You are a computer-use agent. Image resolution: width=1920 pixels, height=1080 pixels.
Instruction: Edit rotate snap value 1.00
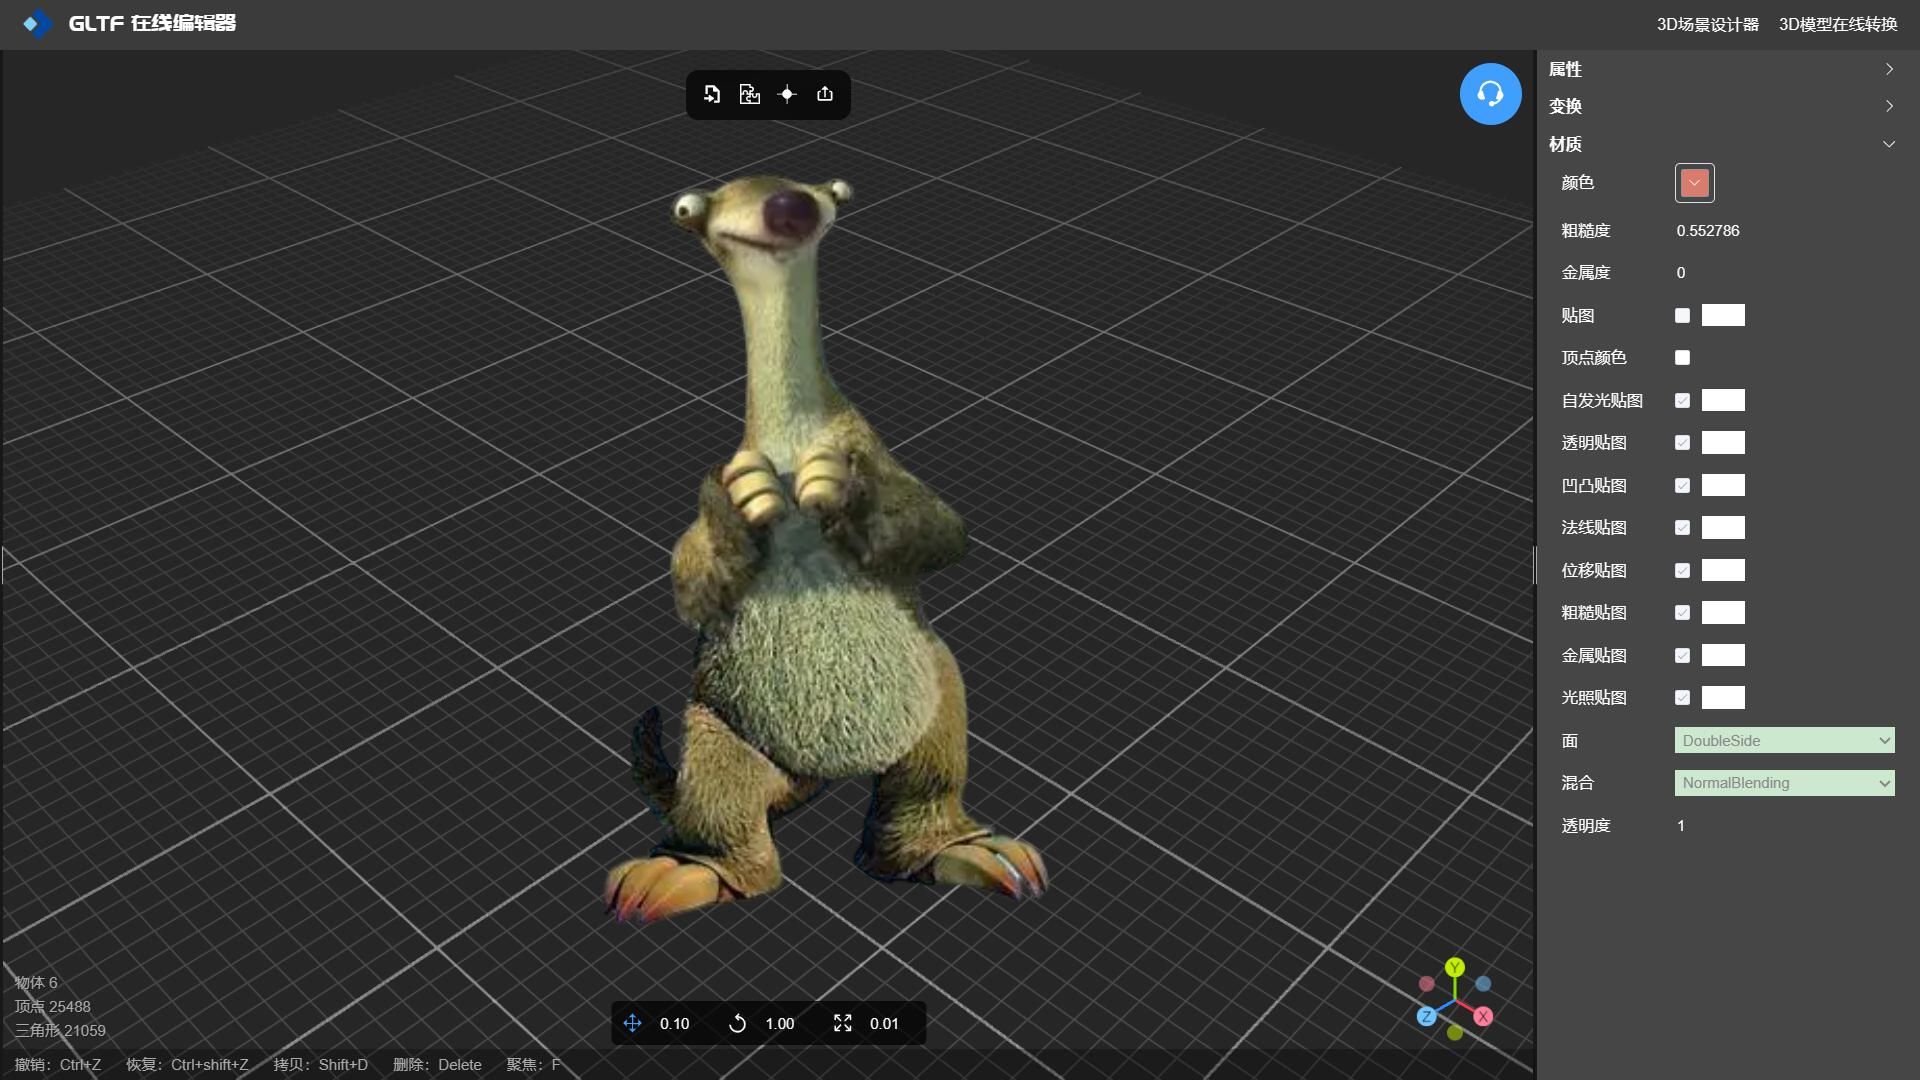(780, 1023)
